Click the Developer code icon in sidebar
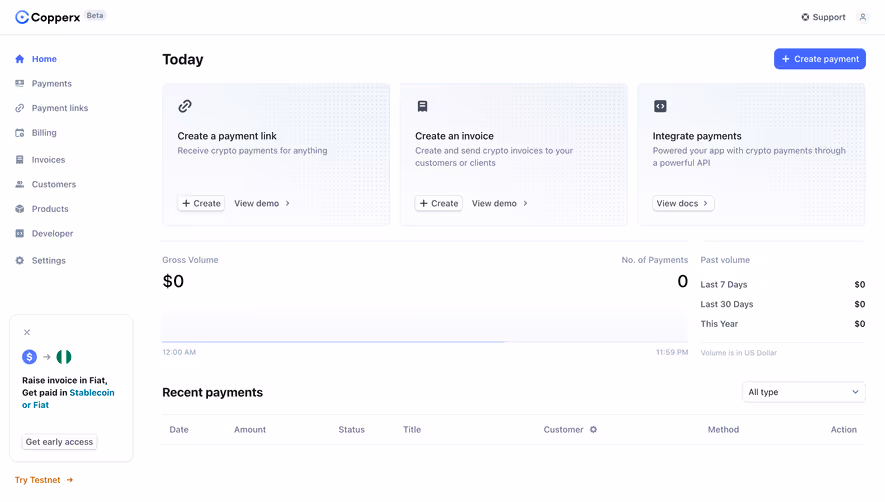 [x=20, y=233]
